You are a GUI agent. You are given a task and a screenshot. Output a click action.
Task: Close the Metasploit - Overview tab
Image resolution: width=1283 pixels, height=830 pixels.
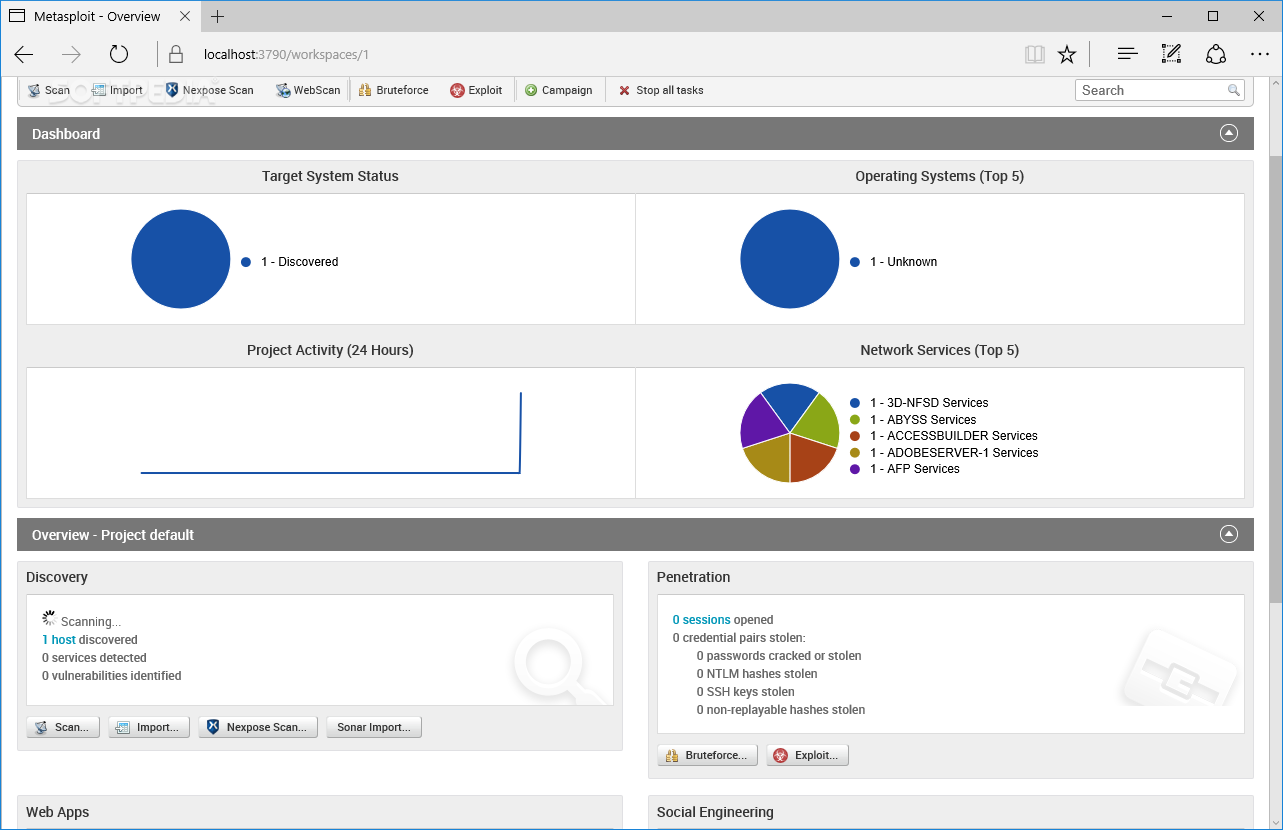[183, 16]
